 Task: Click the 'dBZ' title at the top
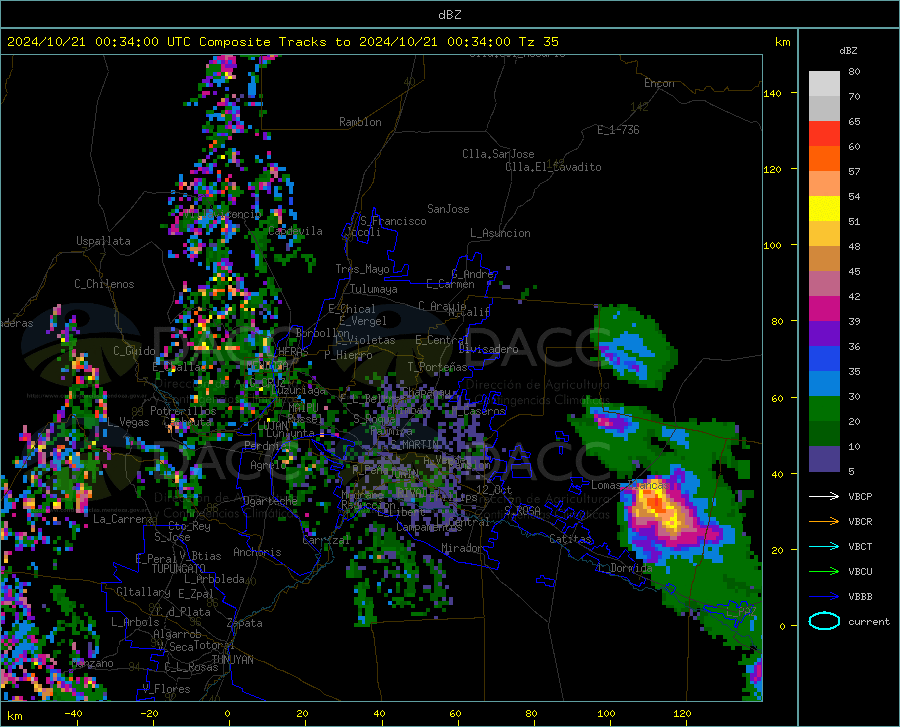(449, 15)
